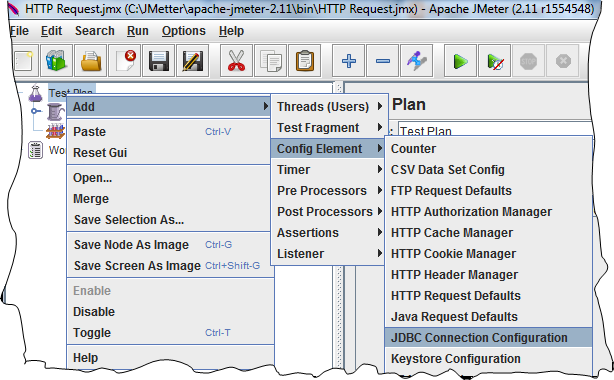The image size is (614, 380).
Task: Select Java Request Defaults
Action: (x=489, y=317)
